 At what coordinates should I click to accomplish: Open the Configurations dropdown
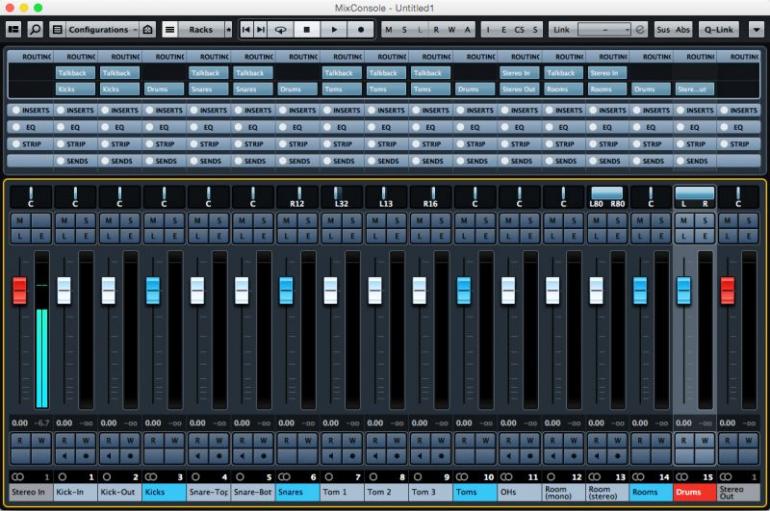pyautogui.click(x=102, y=29)
